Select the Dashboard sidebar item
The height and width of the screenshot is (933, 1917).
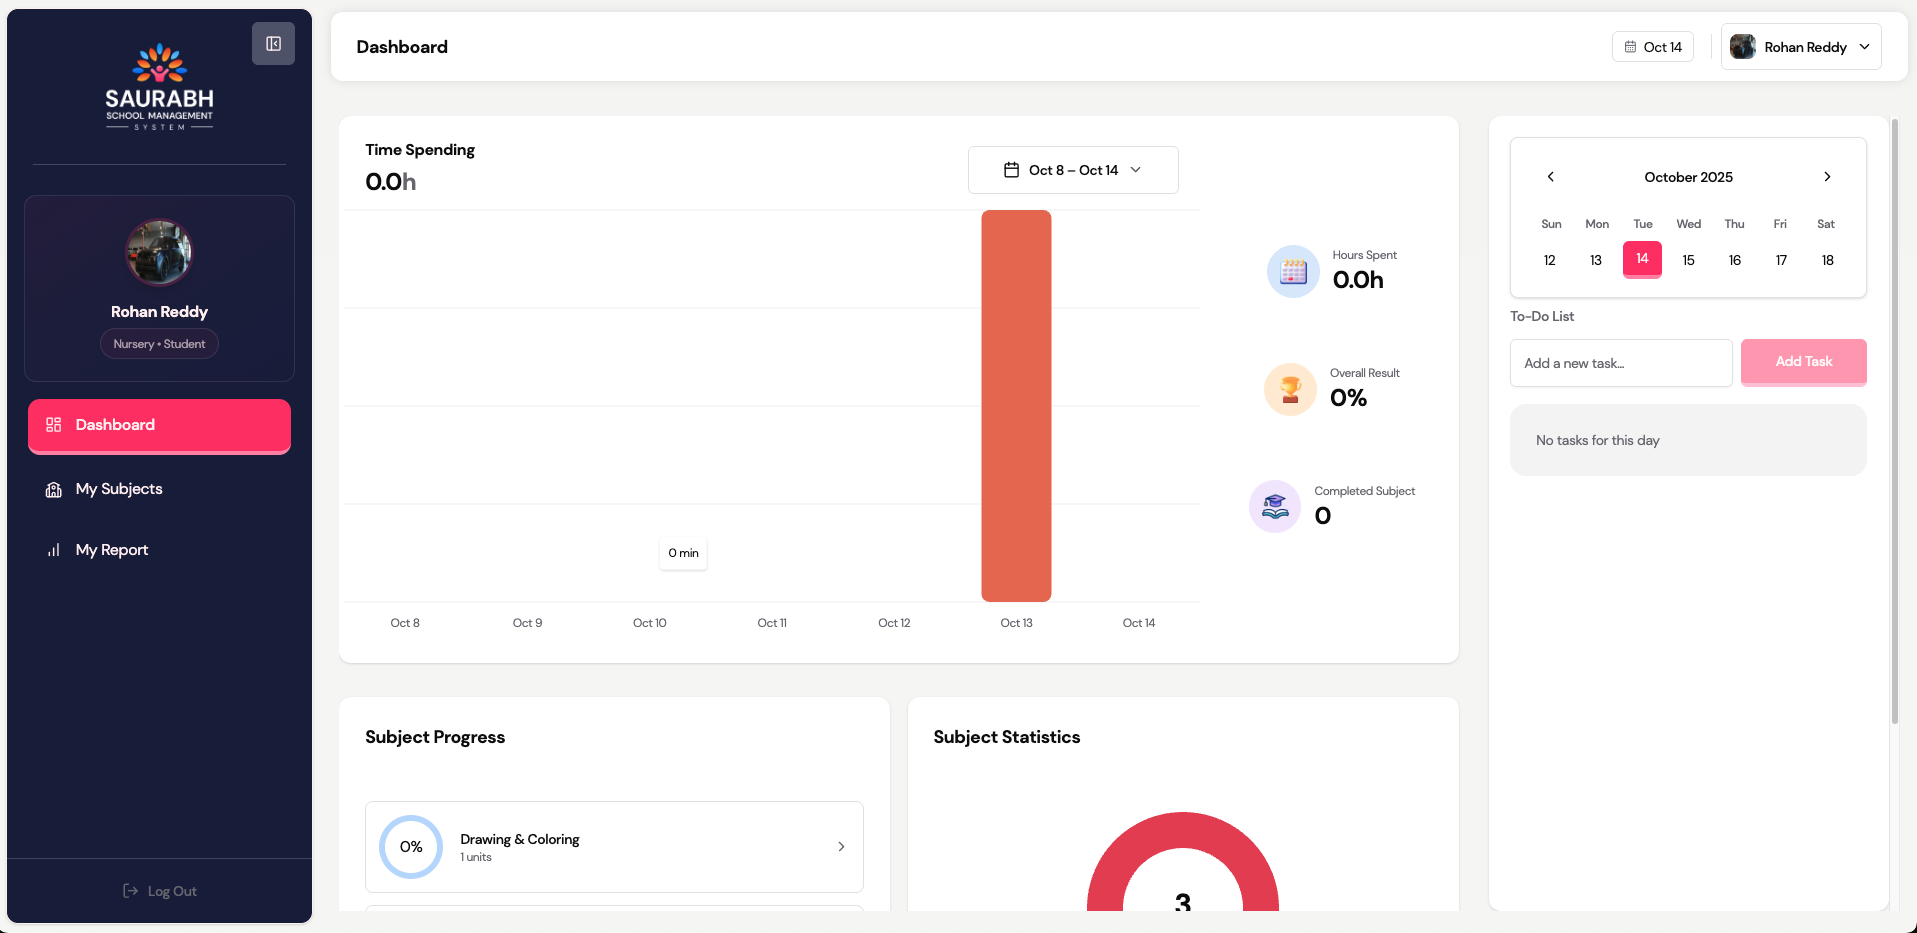coord(159,425)
